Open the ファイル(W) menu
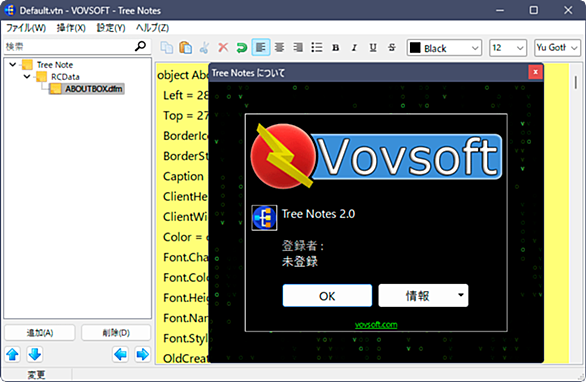Viewport: 586px width, 382px height. [x=26, y=28]
